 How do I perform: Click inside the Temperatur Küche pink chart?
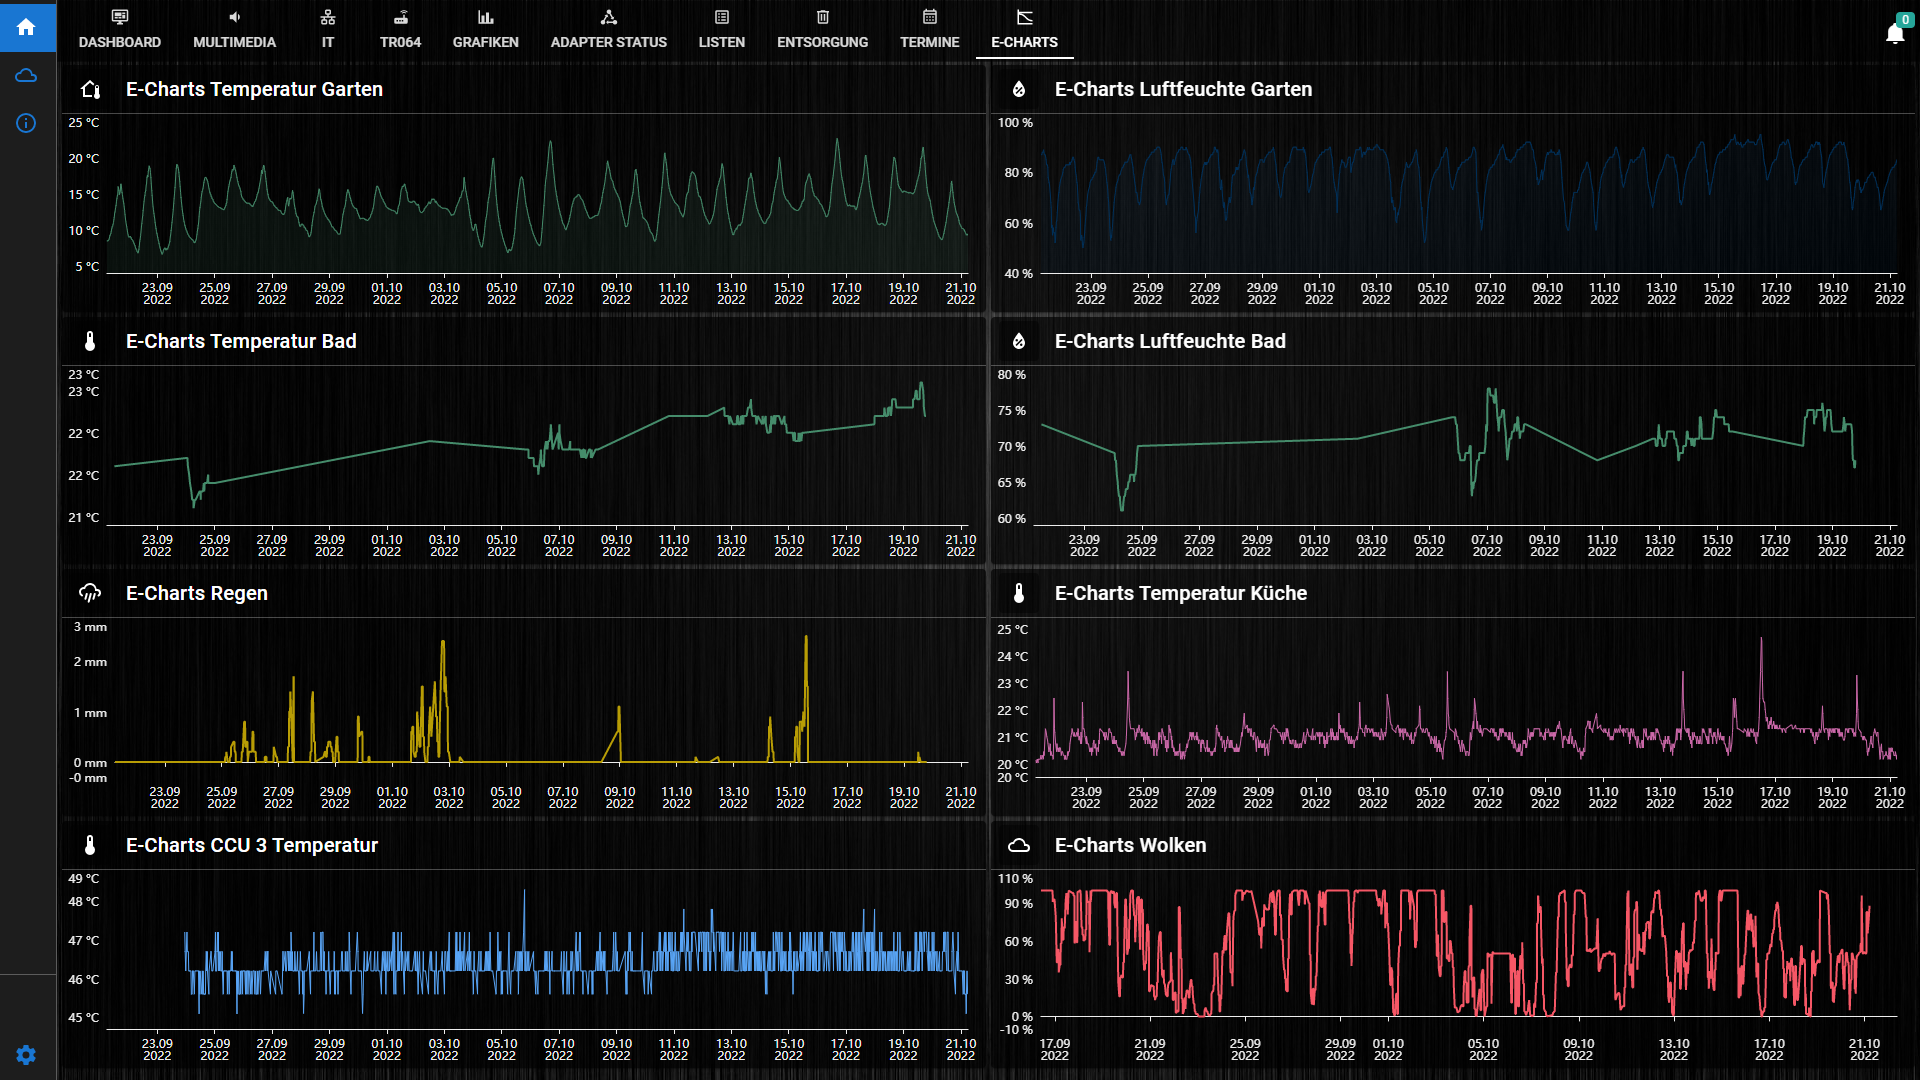pyautogui.click(x=1466, y=702)
